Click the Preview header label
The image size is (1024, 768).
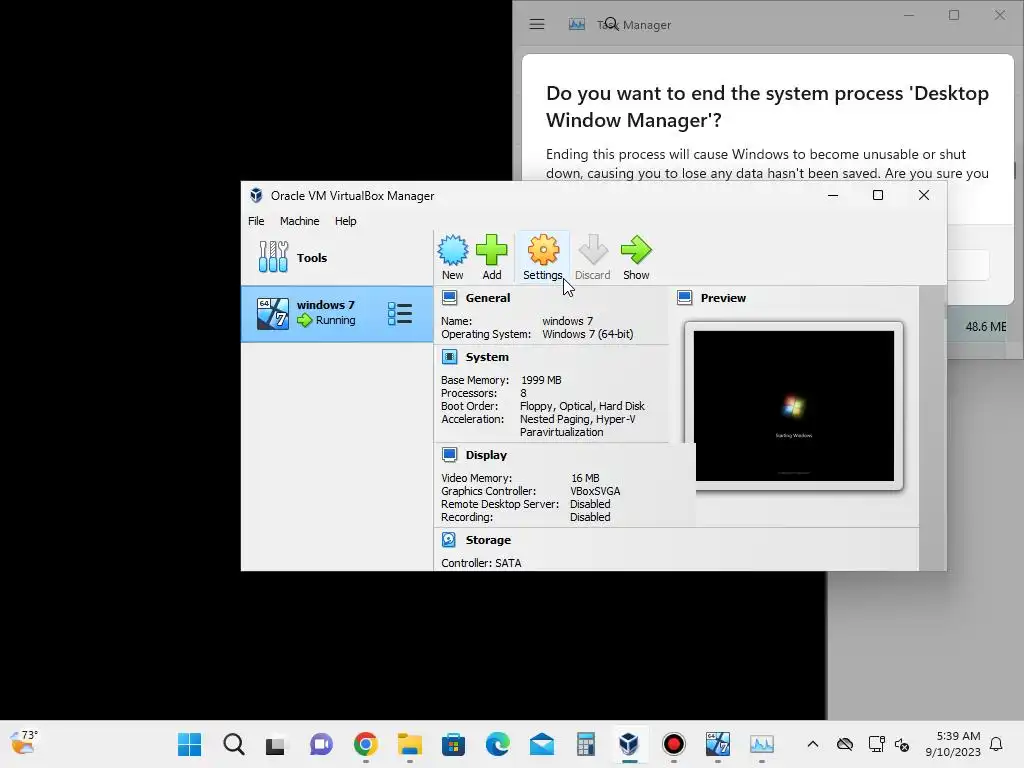pyautogui.click(x=723, y=298)
